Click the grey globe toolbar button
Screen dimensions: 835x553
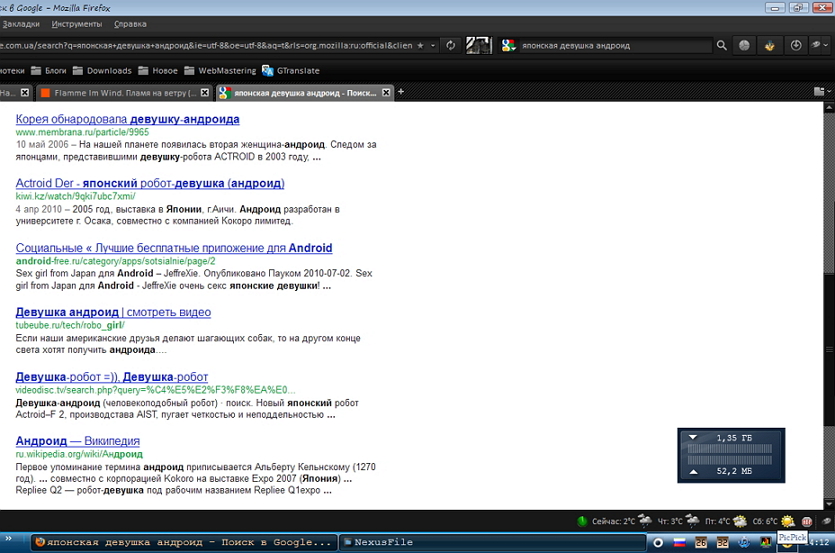coord(744,46)
